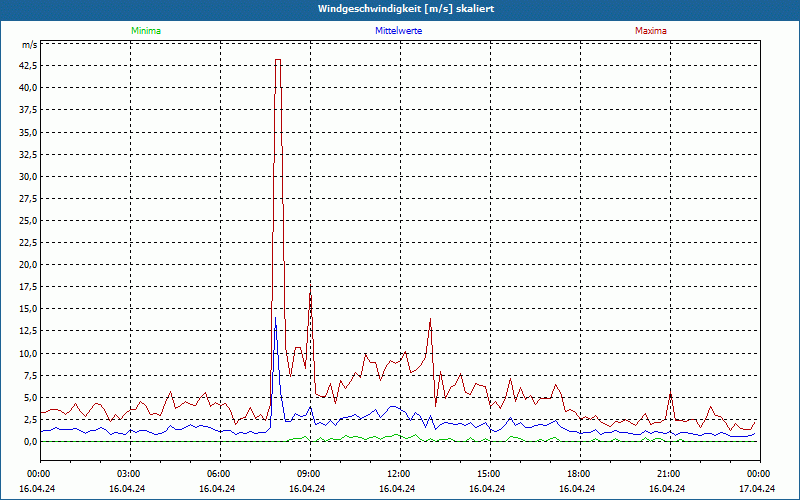This screenshot has height=500, width=800.
Task: Click the chart title Windgeschwindigkeit [m/s] skaliert
Action: (x=406, y=9)
